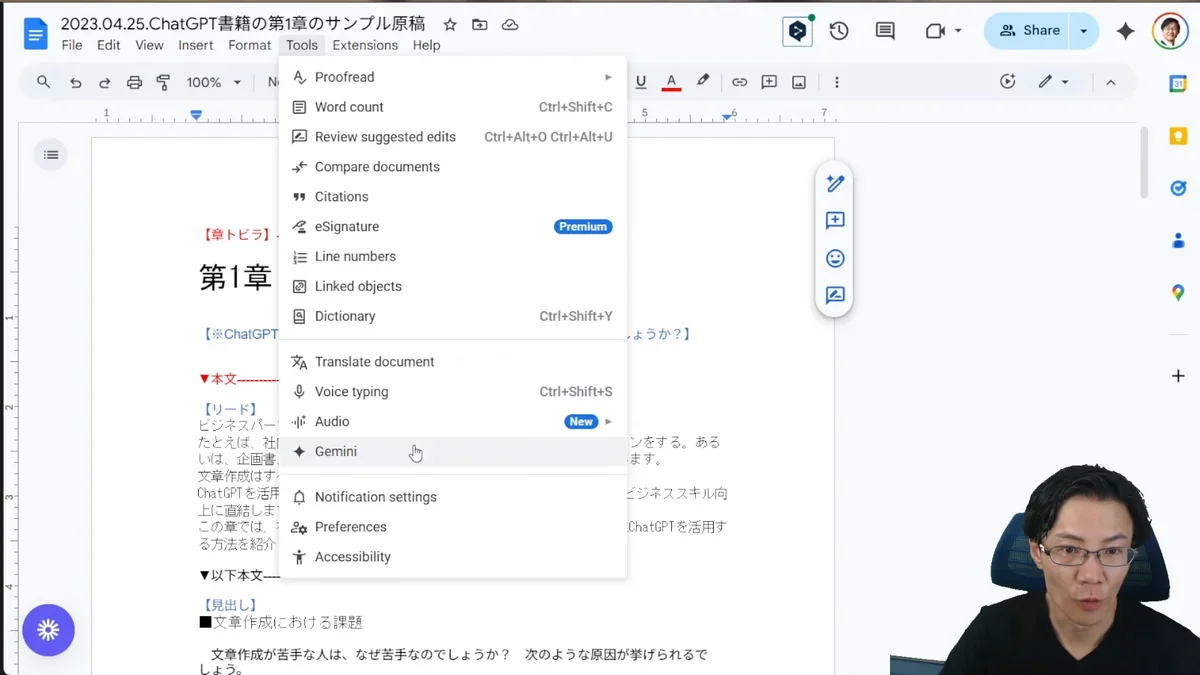
Task: Open highlight color pen
Action: 703,82
